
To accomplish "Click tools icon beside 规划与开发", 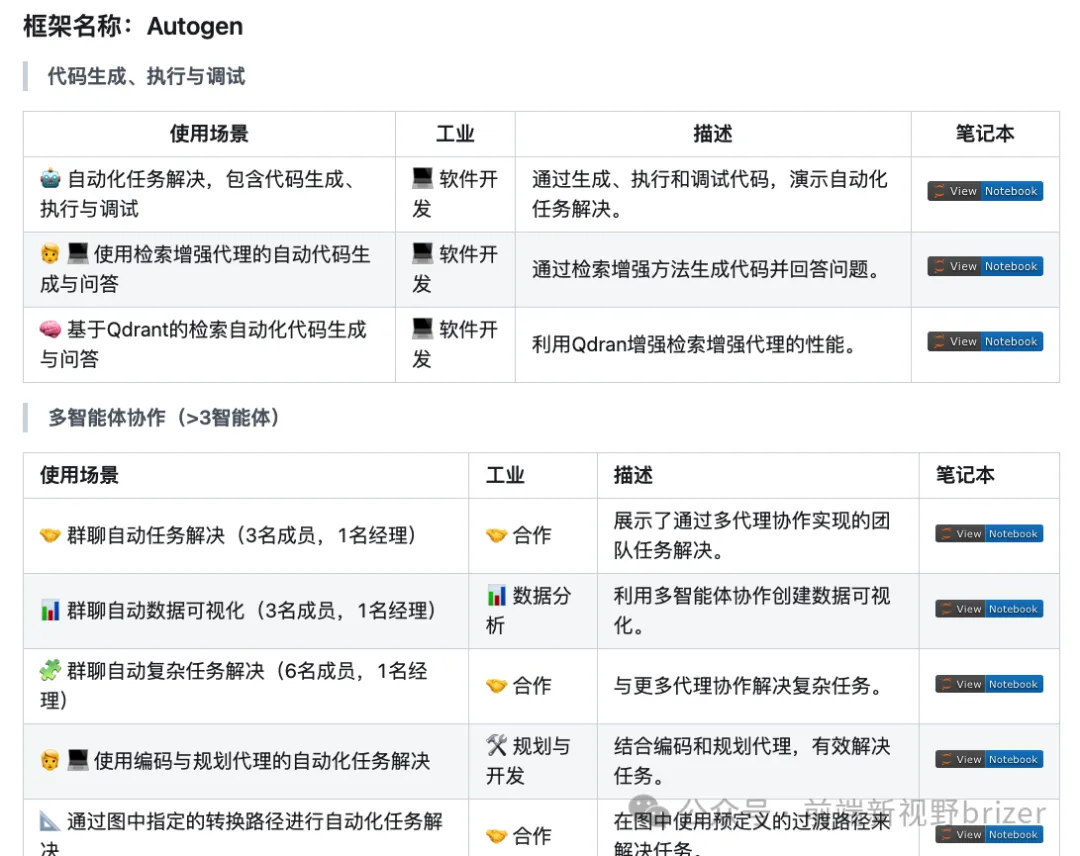I will 497,745.
